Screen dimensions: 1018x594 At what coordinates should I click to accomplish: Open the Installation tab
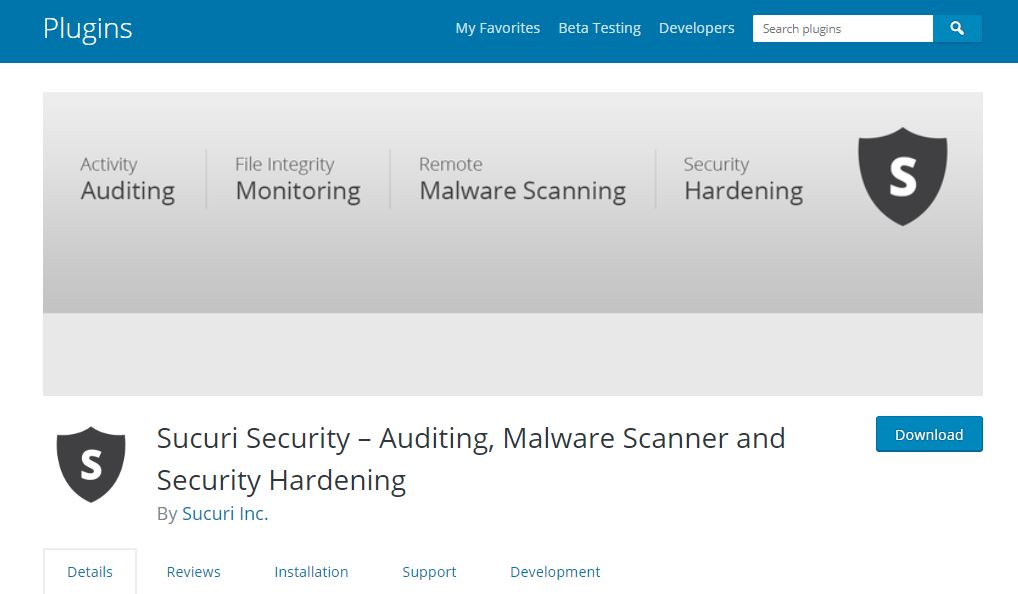tap(311, 572)
